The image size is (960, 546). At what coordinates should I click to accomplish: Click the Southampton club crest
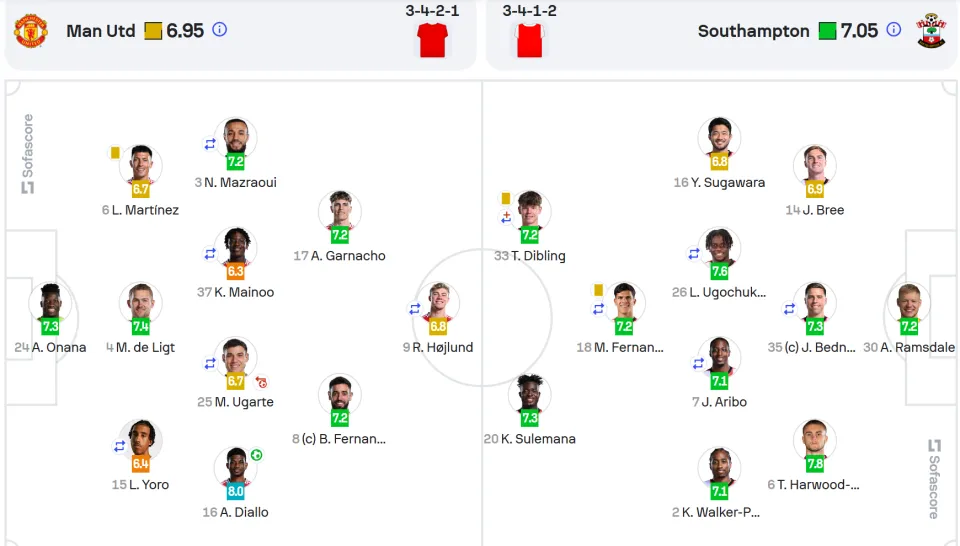point(931,31)
